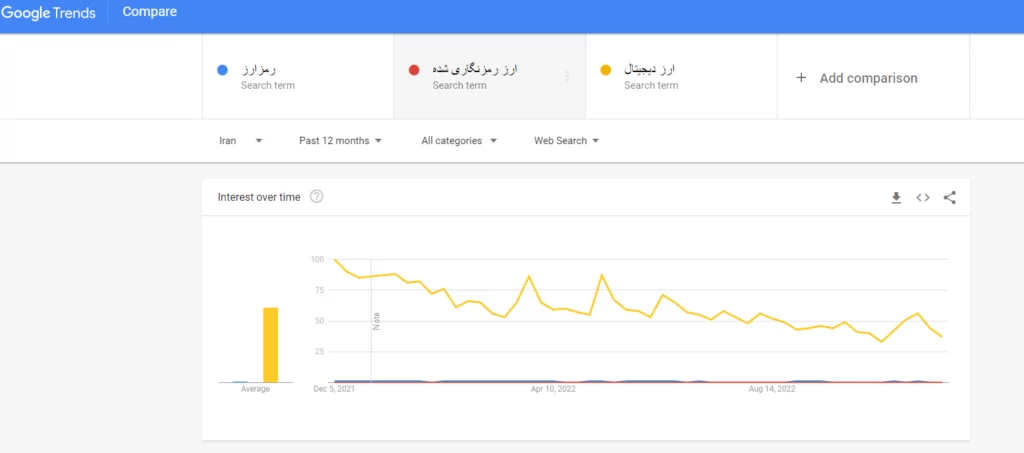Click the plus icon for Add comparison

(801, 78)
